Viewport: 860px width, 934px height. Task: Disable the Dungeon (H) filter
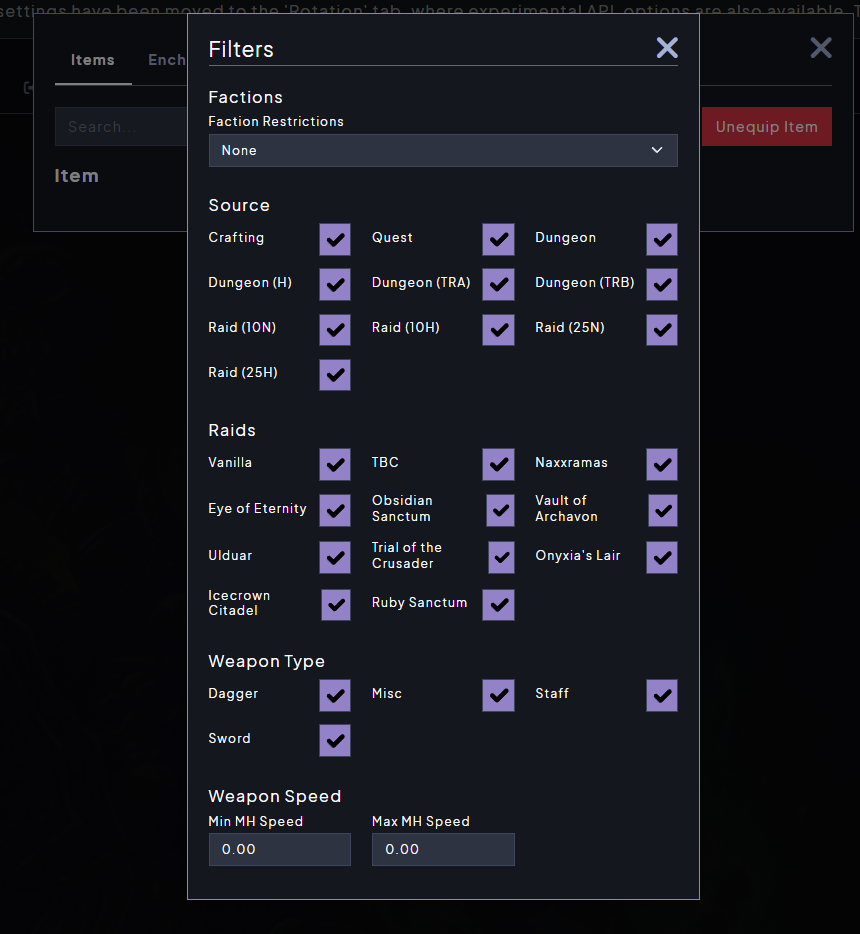(x=335, y=284)
